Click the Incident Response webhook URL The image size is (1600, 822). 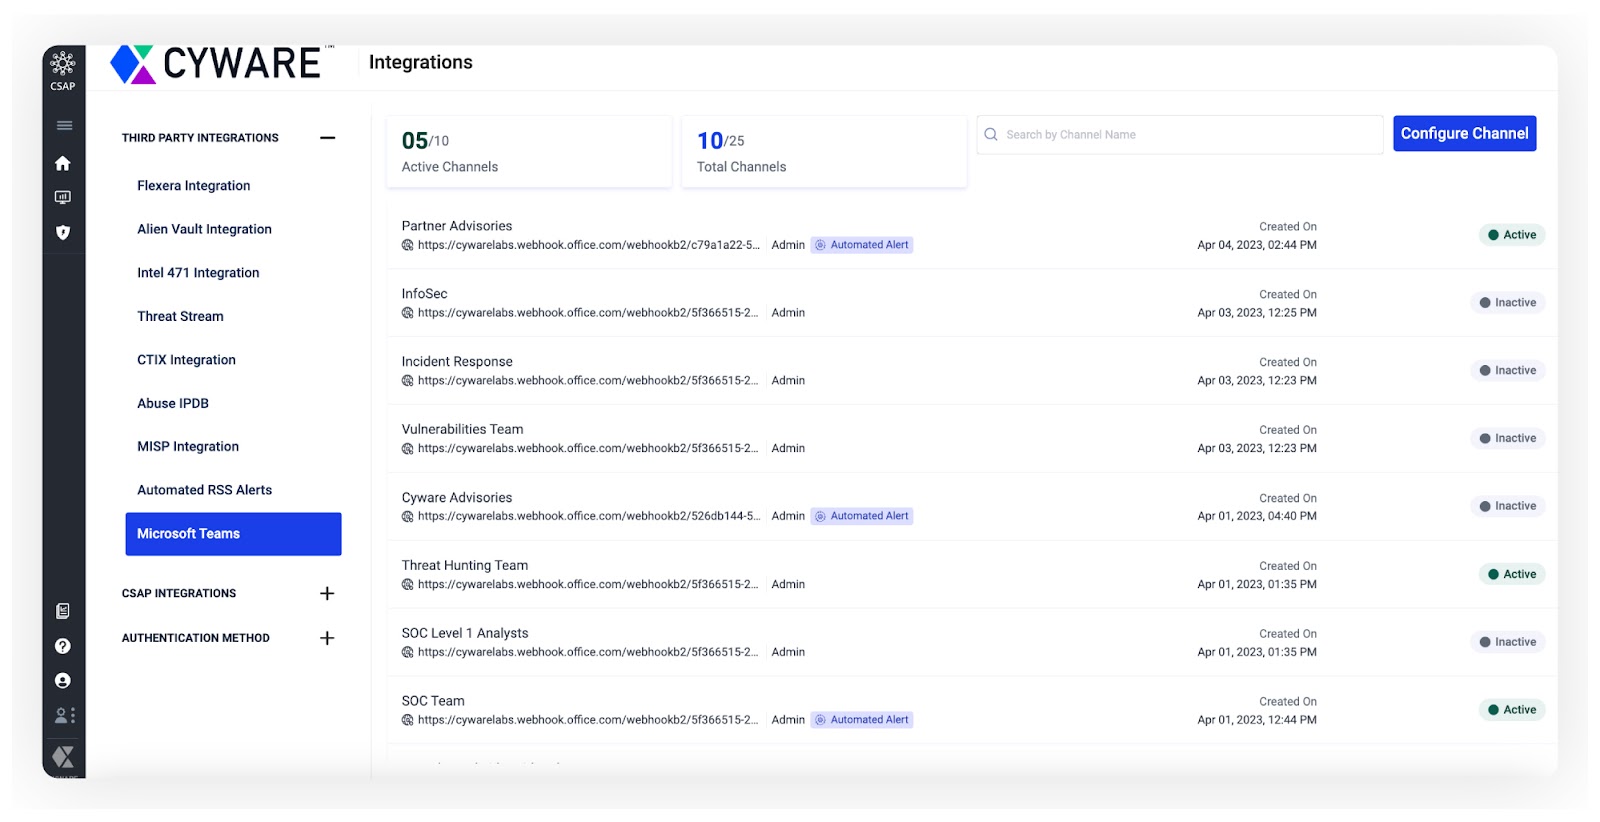coord(588,381)
